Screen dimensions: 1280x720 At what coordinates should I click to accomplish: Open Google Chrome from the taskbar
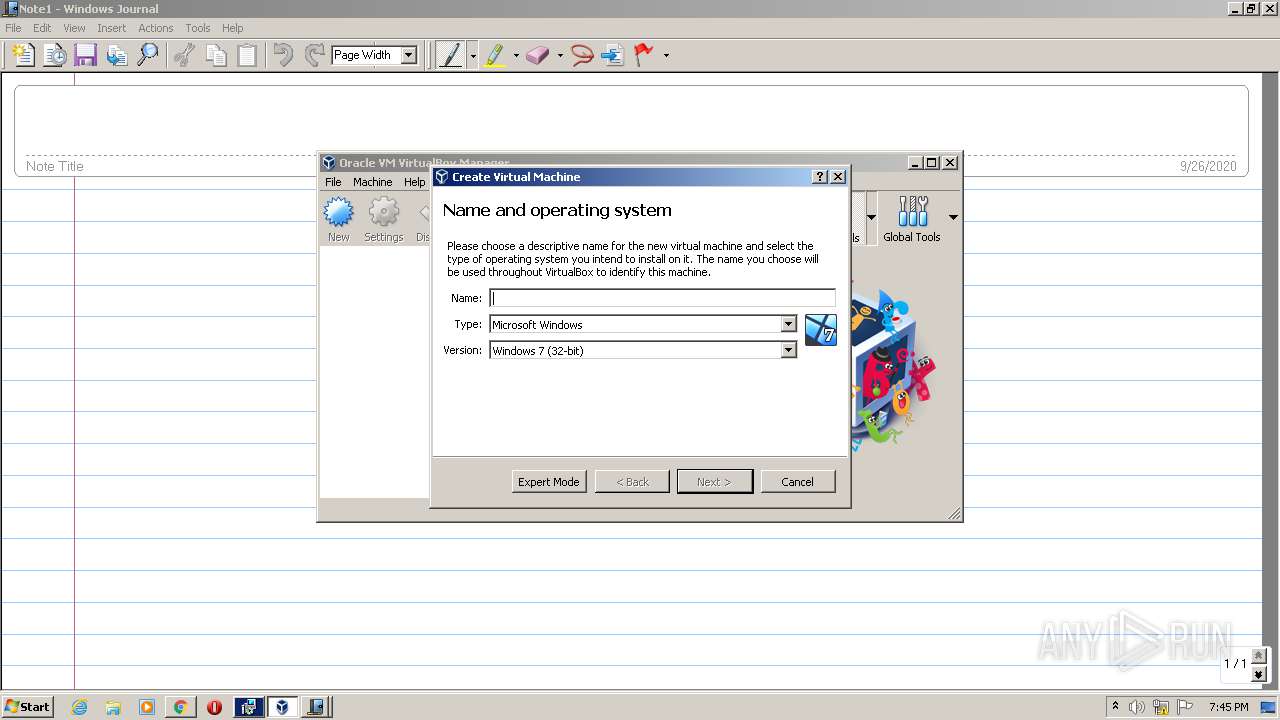tap(180, 707)
